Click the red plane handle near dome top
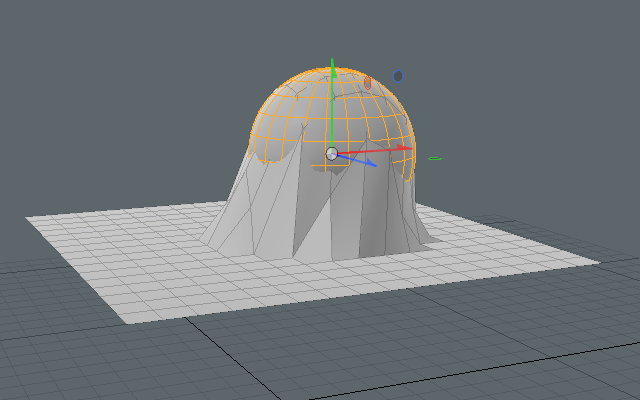This screenshot has width=640, height=400. coord(367,83)
